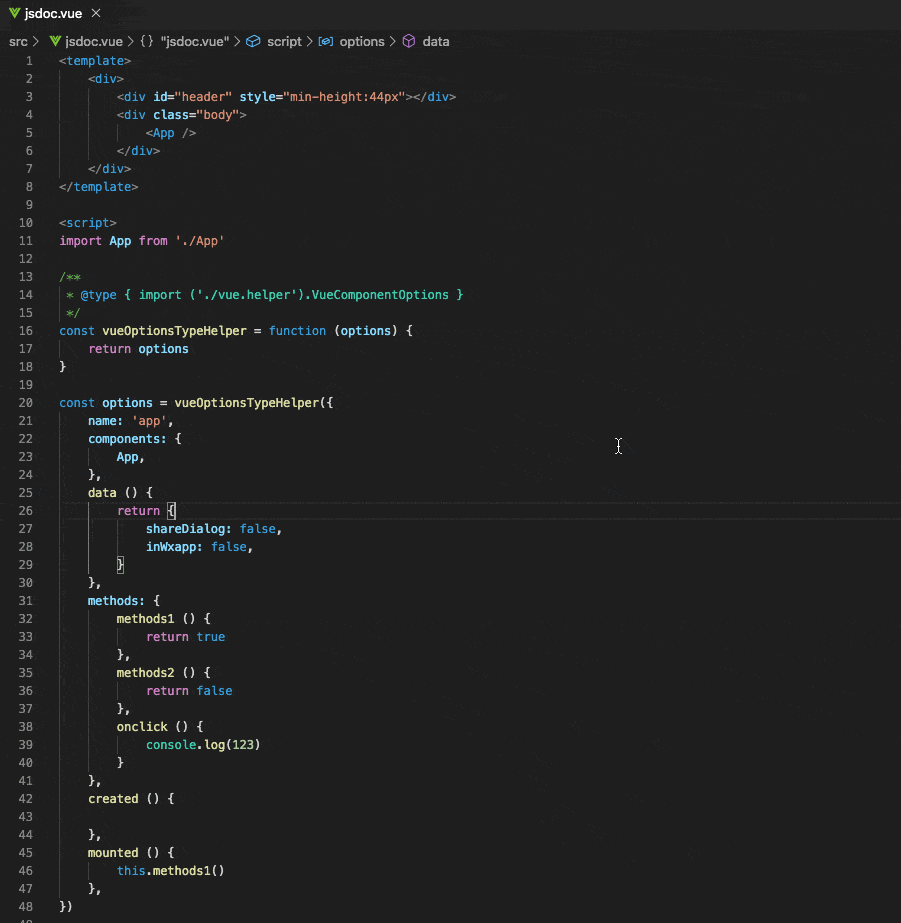Viewport: 901px width, 923px height.
Task: Open the data breadcrumb dropdown
Action: point(435,41)
